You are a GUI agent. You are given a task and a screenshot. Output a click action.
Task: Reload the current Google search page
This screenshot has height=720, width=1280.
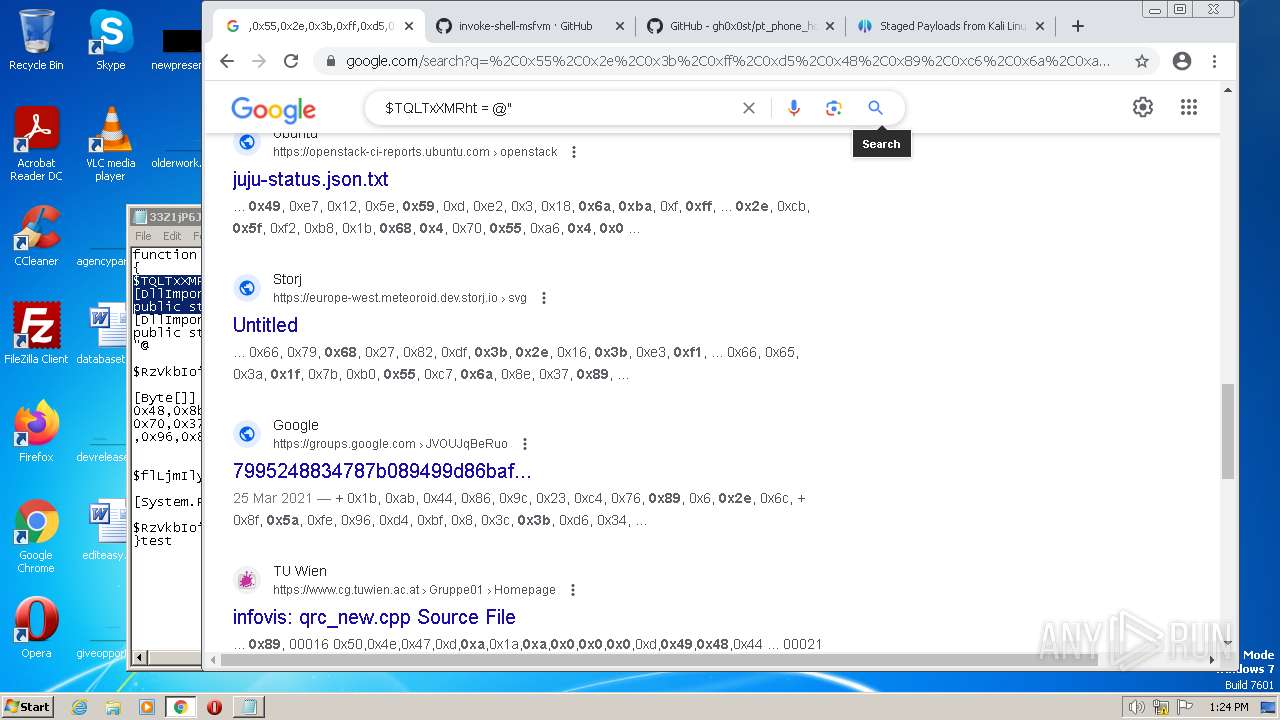point(291,61)
